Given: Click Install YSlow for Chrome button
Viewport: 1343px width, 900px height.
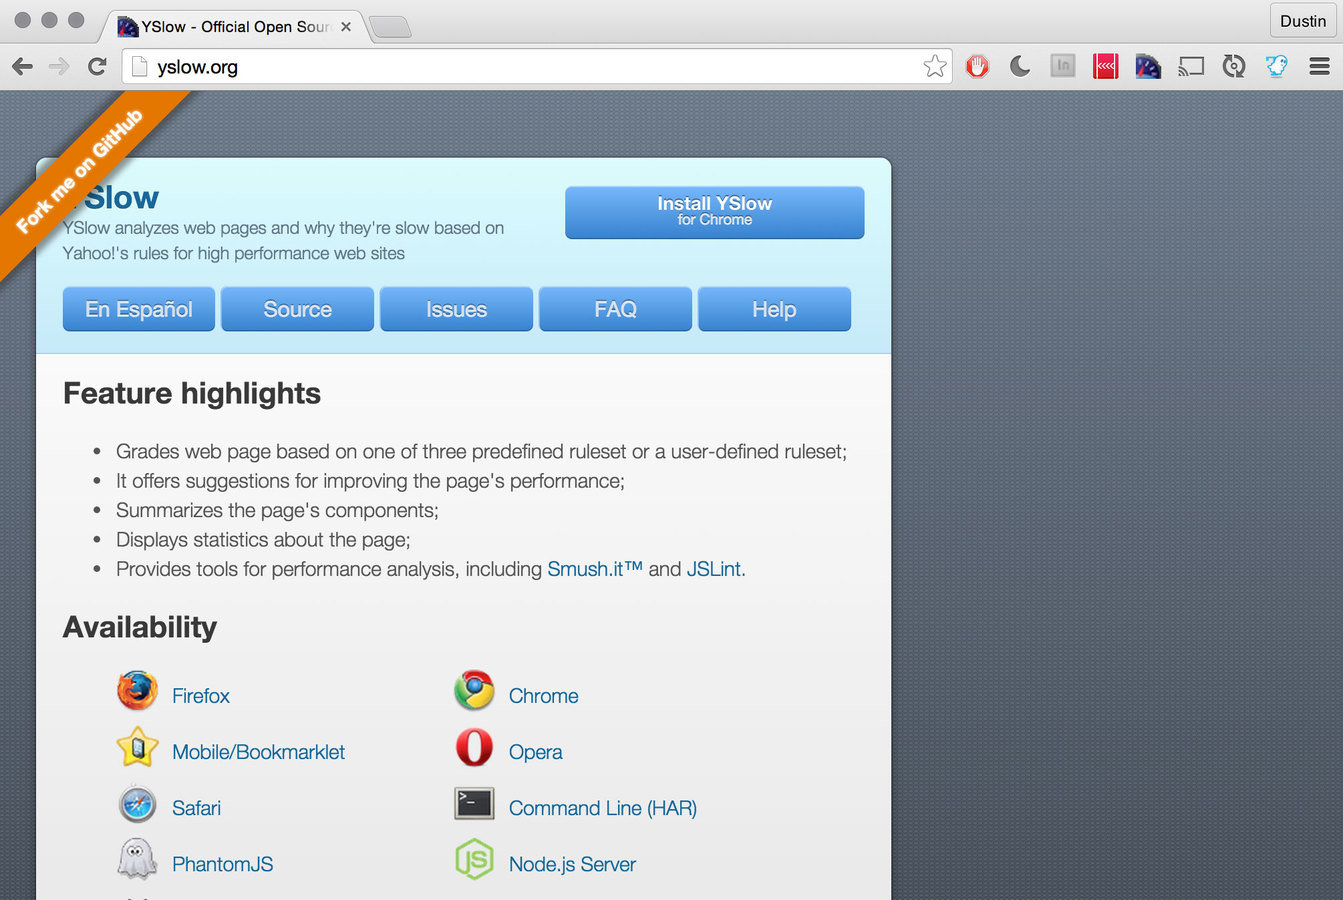Looking at the screenshot, I should [714, 212].
